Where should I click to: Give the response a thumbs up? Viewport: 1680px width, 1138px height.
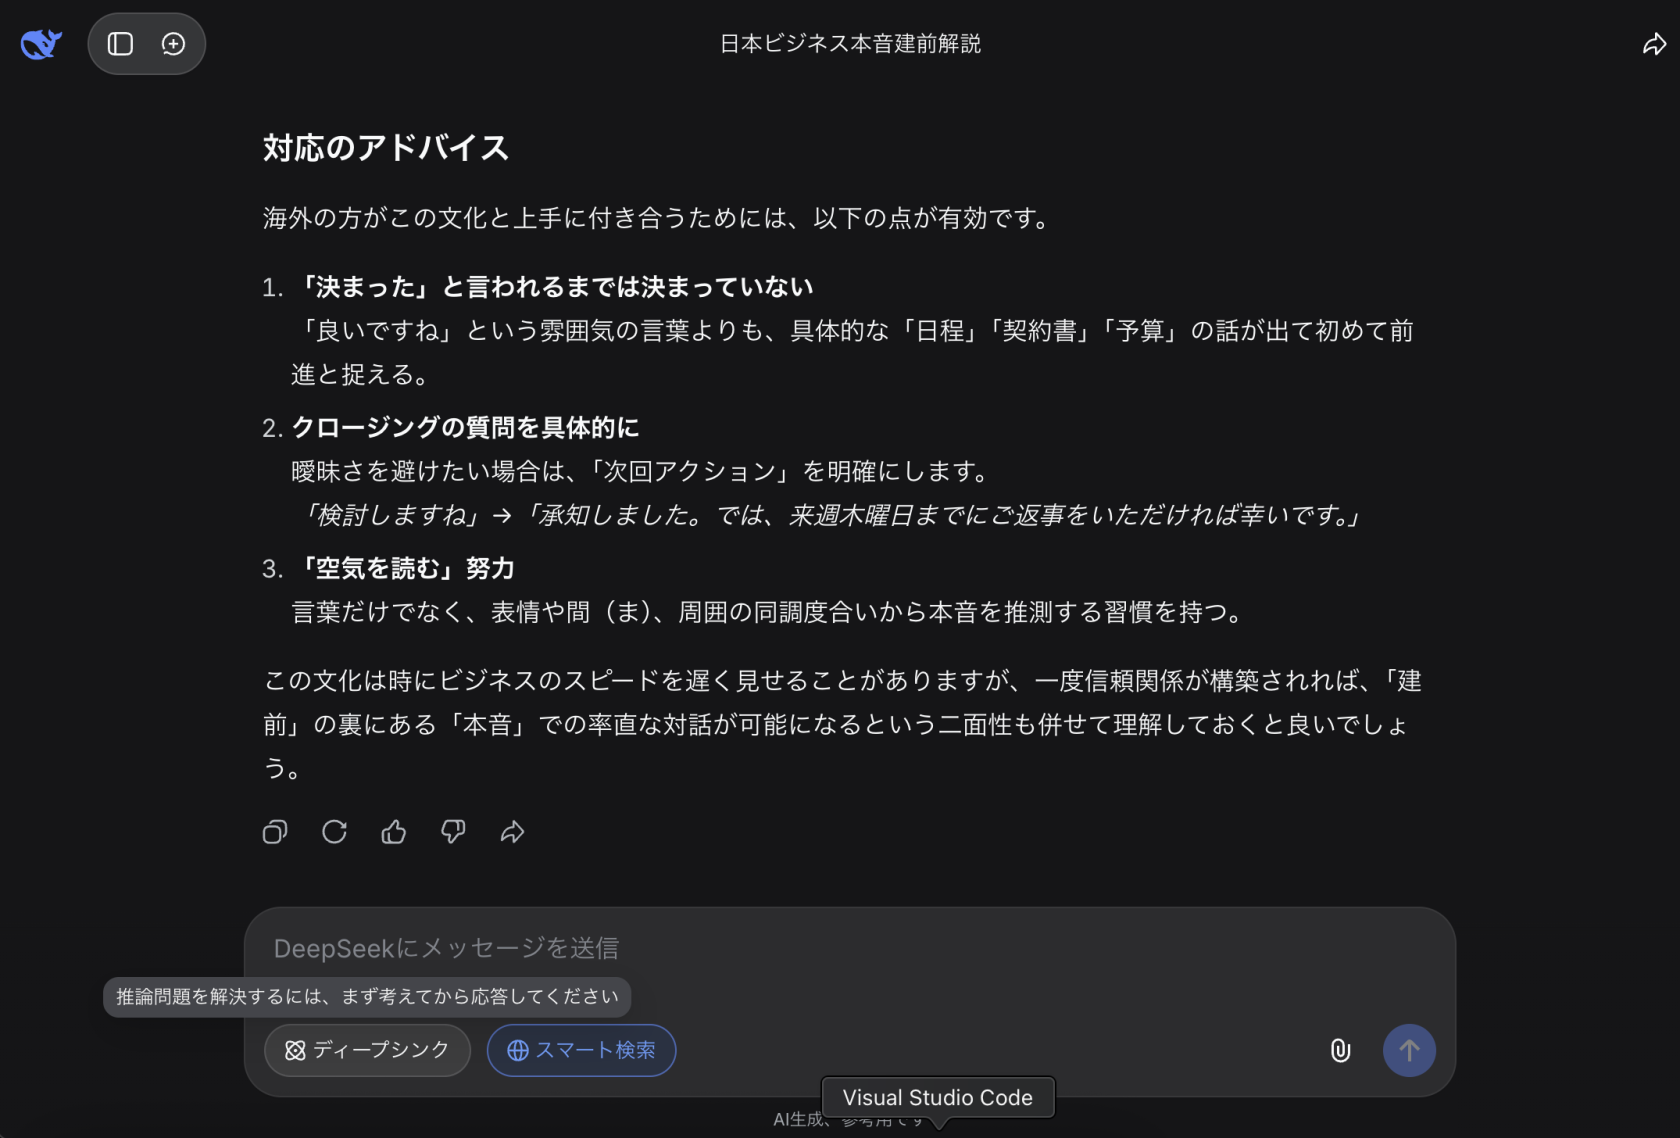pos(393,832)
